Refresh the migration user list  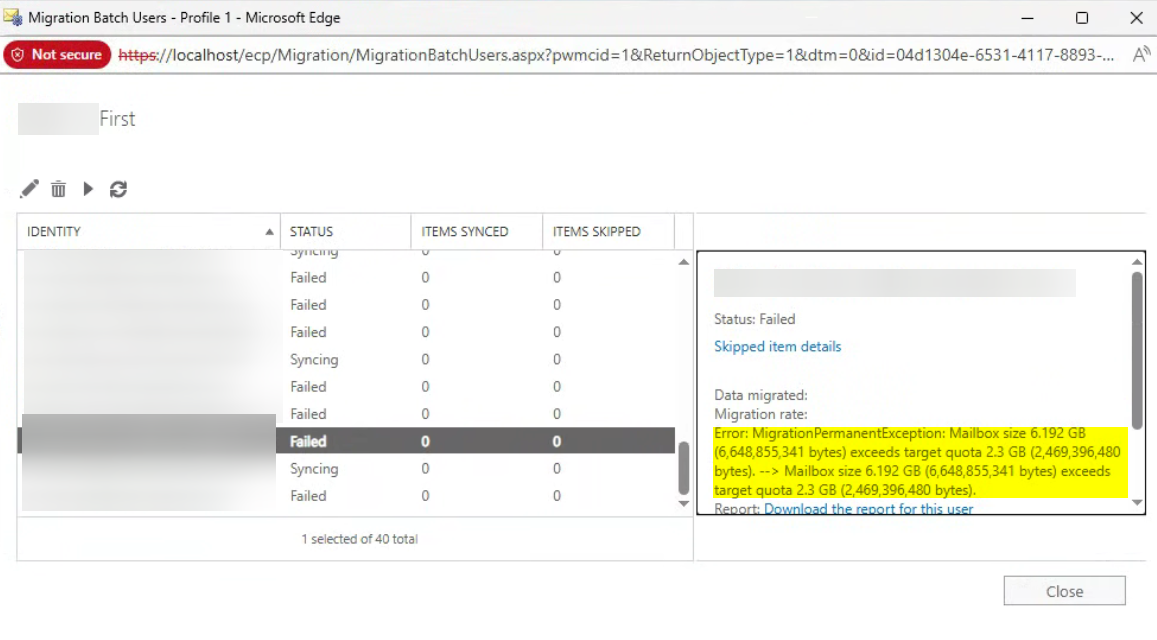[x=118, y=189]
